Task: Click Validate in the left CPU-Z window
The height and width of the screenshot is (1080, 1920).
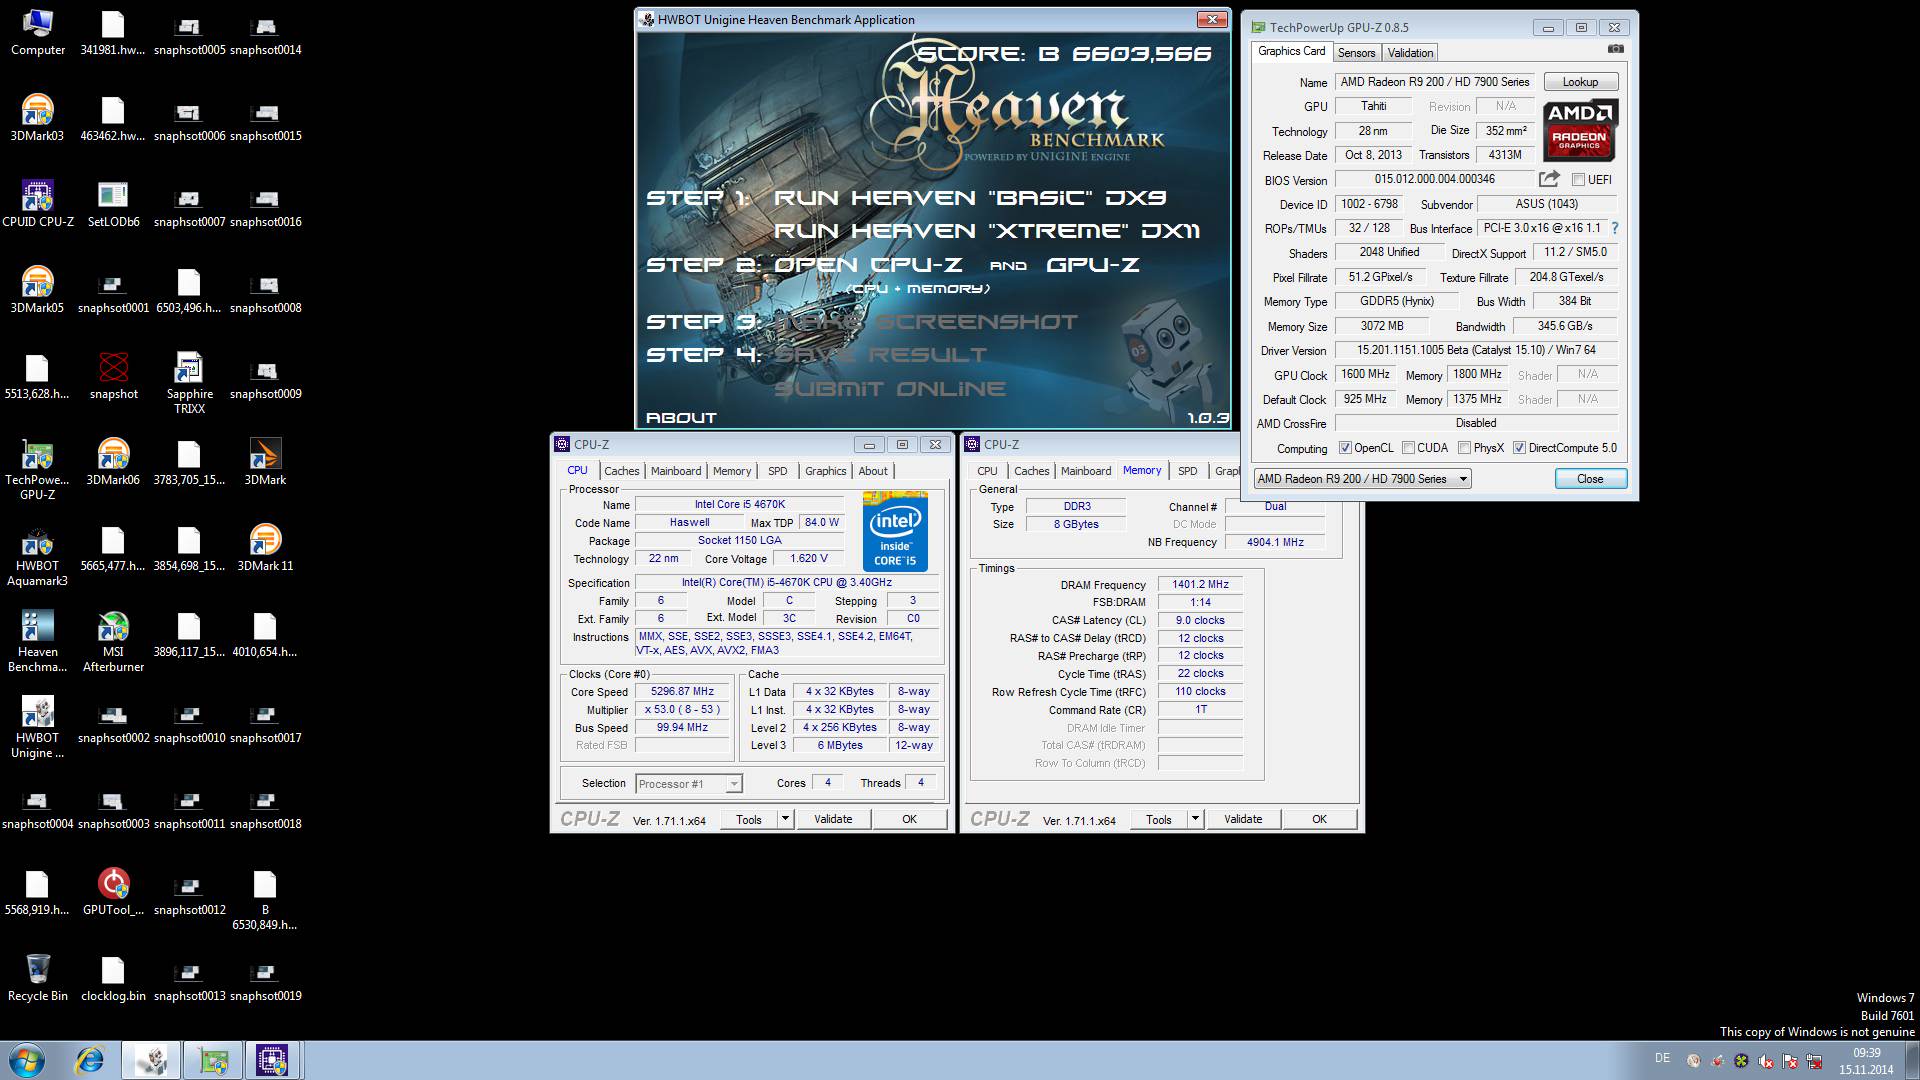Action: (833, 819)
